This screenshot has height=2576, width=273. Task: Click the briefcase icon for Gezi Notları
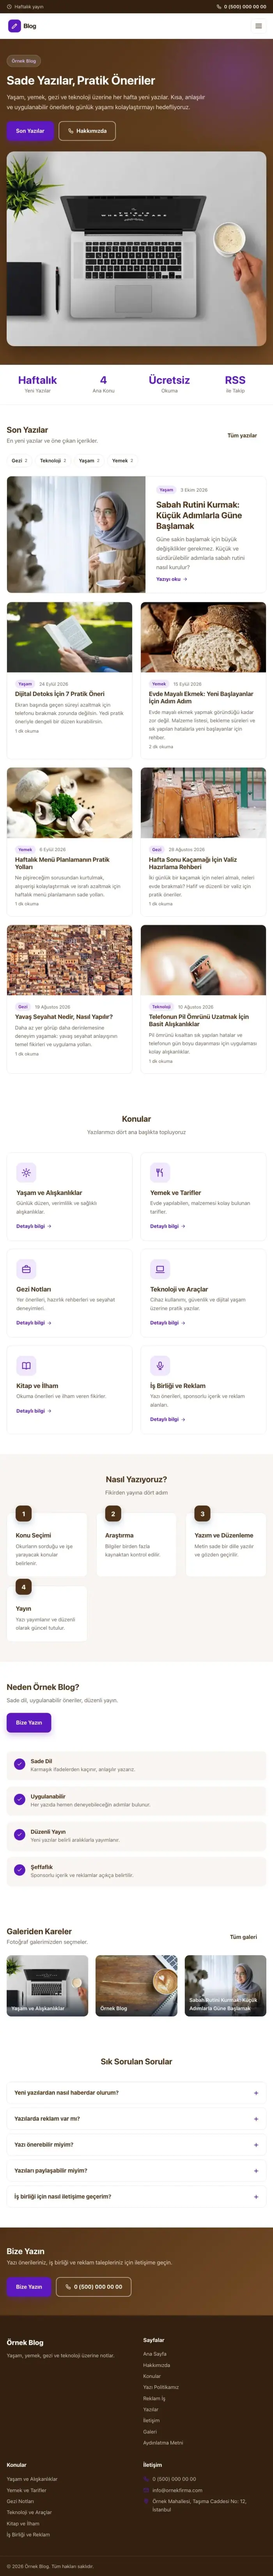tap(26, 1269)
